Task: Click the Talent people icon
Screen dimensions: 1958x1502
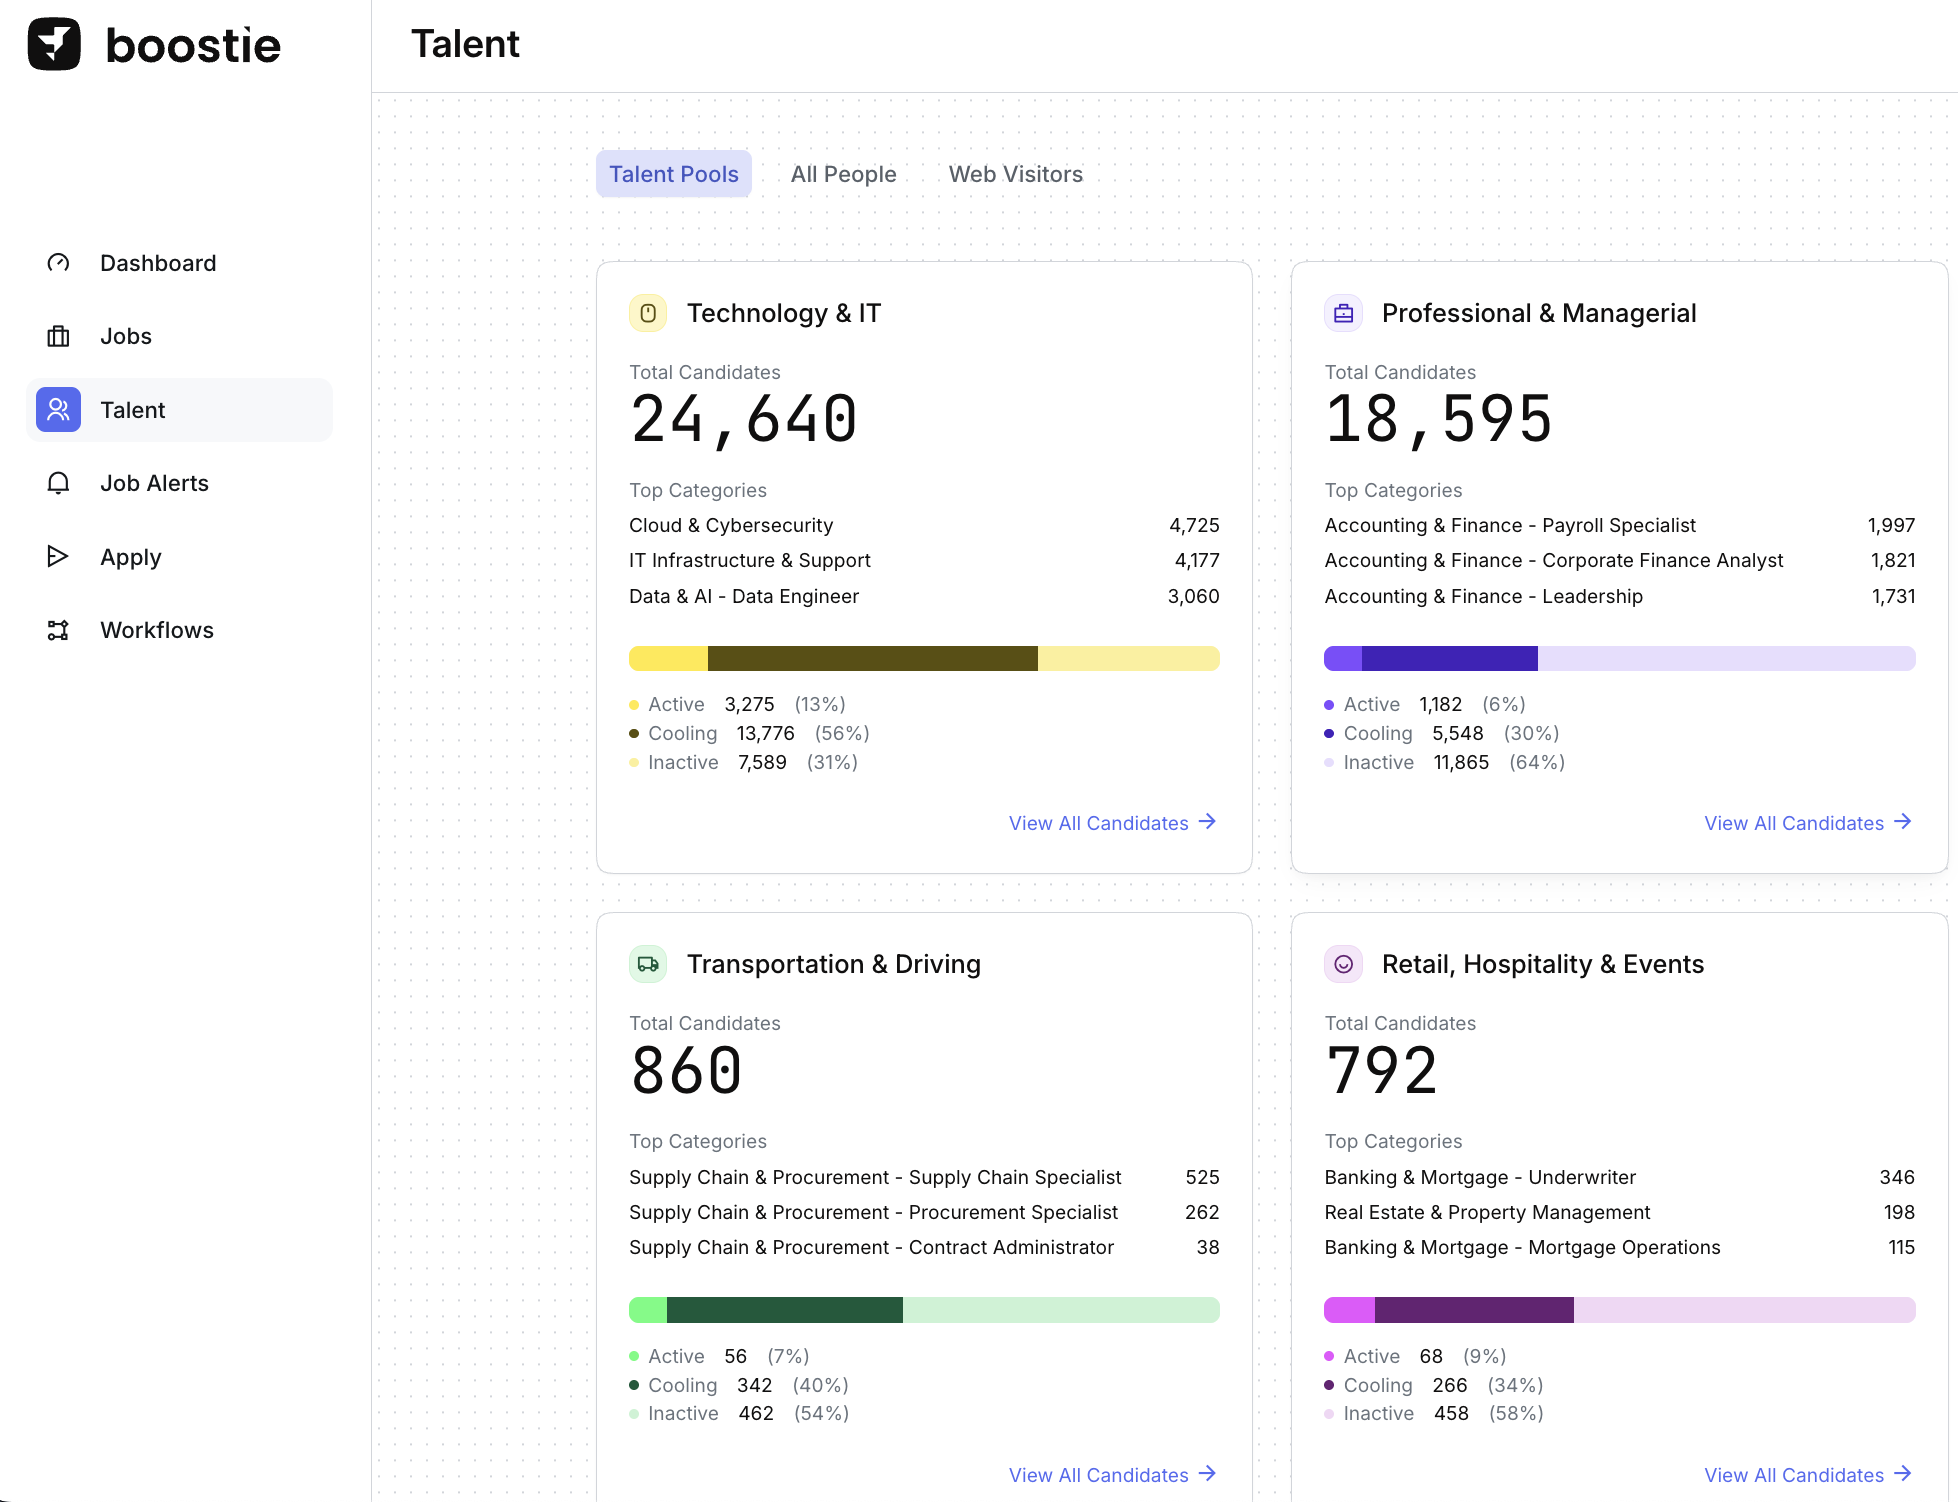Action: tap(58, 410)
